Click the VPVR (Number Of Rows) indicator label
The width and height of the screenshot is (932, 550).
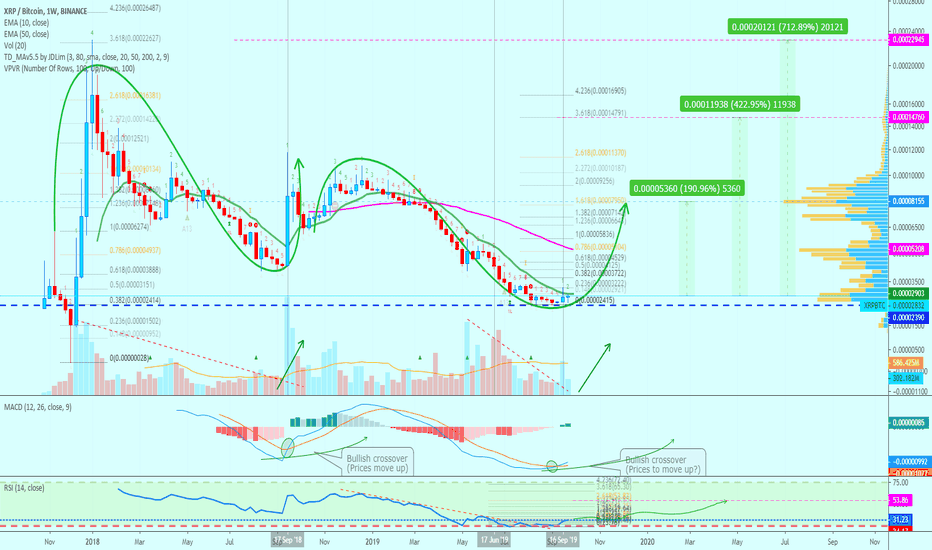(x=69, y=68)
